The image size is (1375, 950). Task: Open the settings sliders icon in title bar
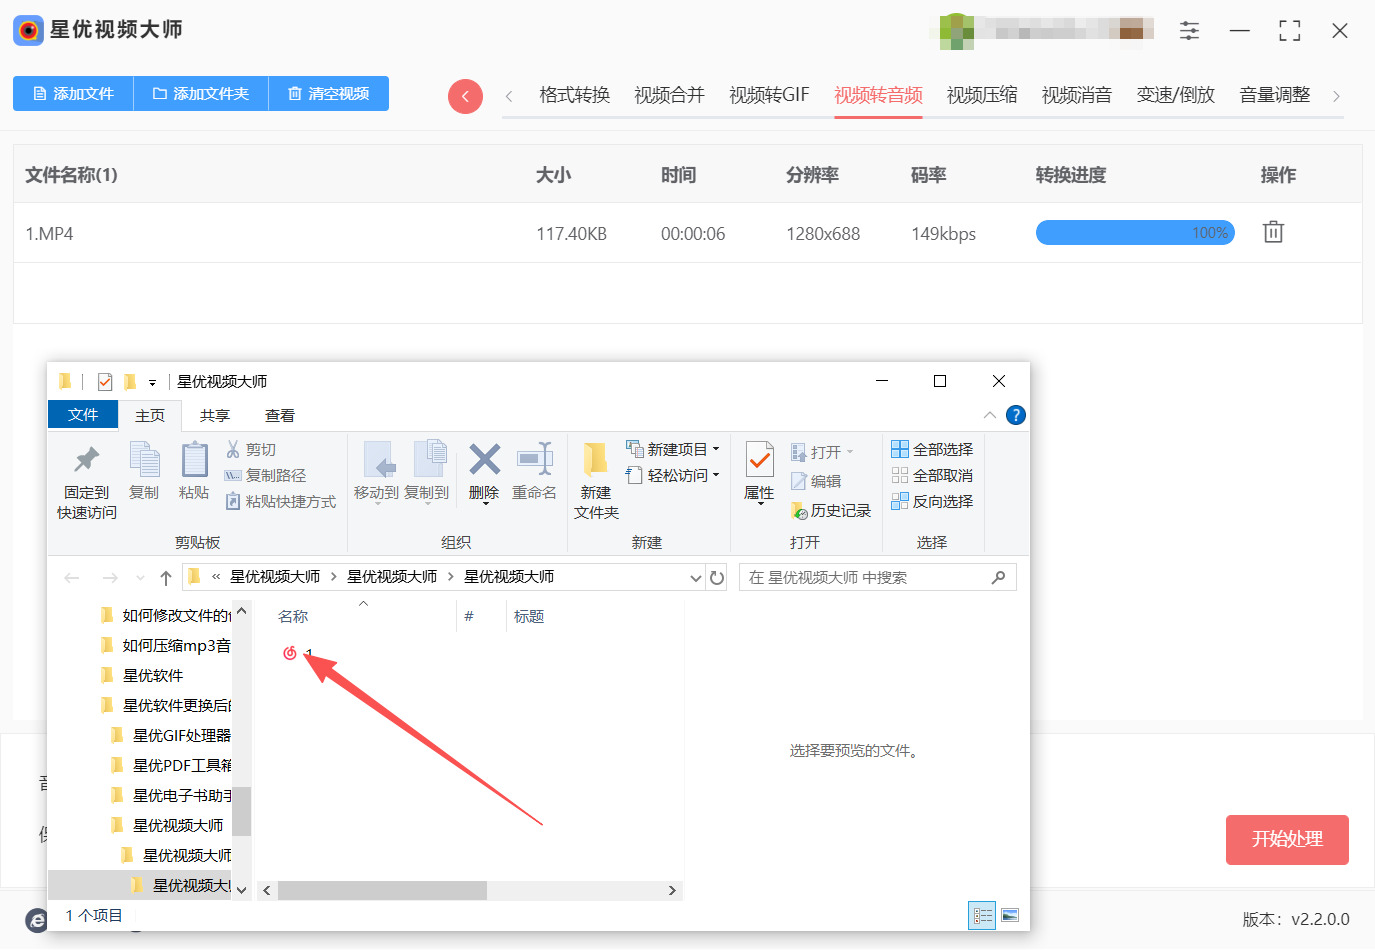[1189, 31]
